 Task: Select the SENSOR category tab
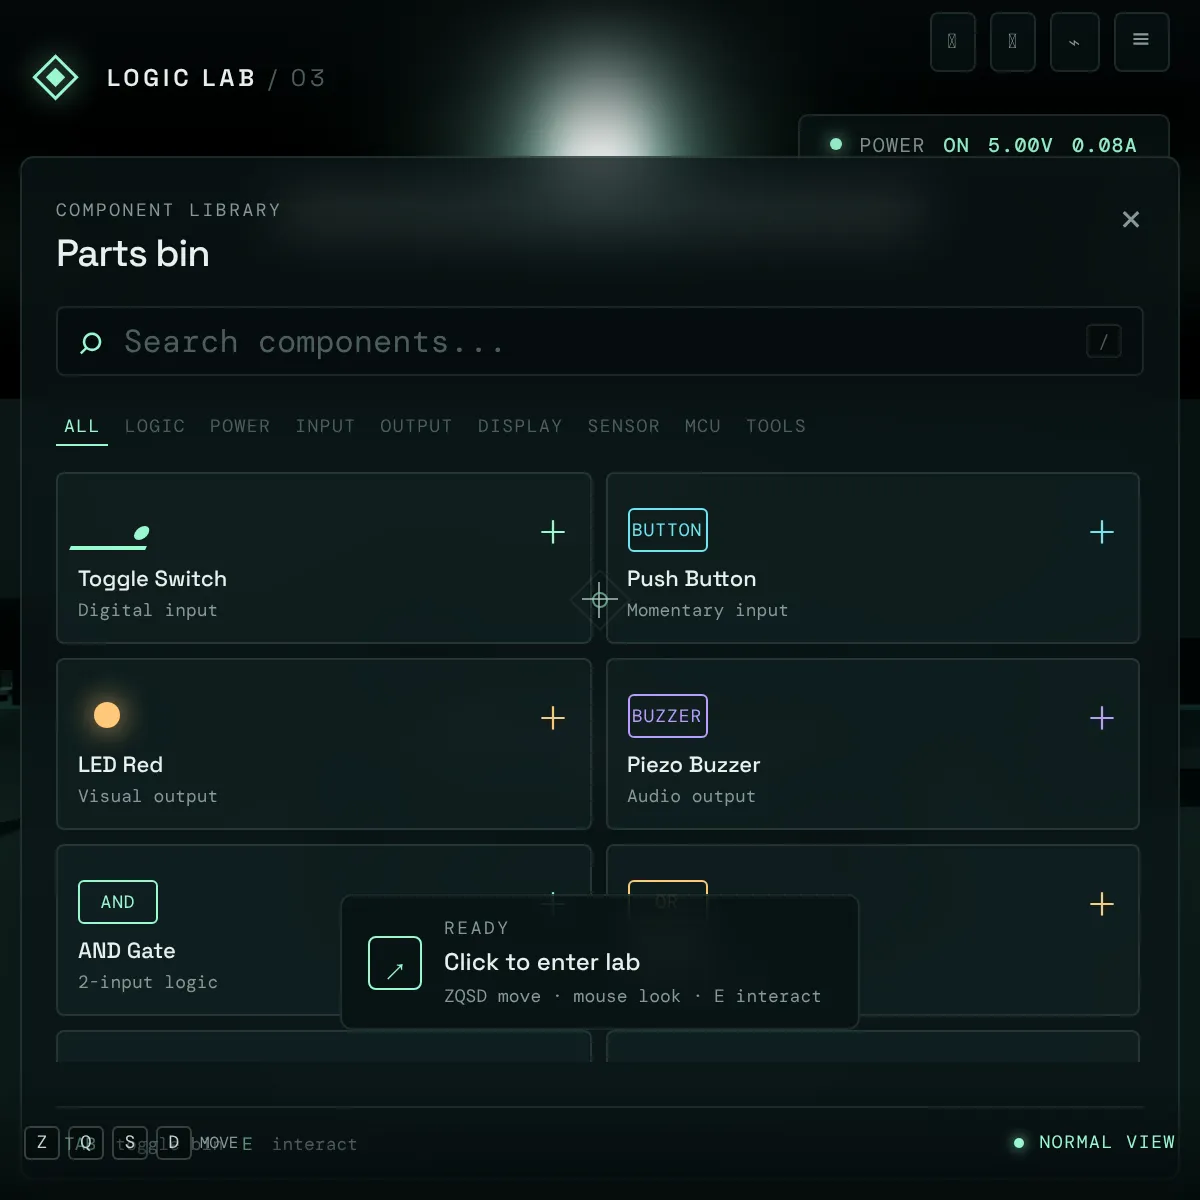click(624, 426)
